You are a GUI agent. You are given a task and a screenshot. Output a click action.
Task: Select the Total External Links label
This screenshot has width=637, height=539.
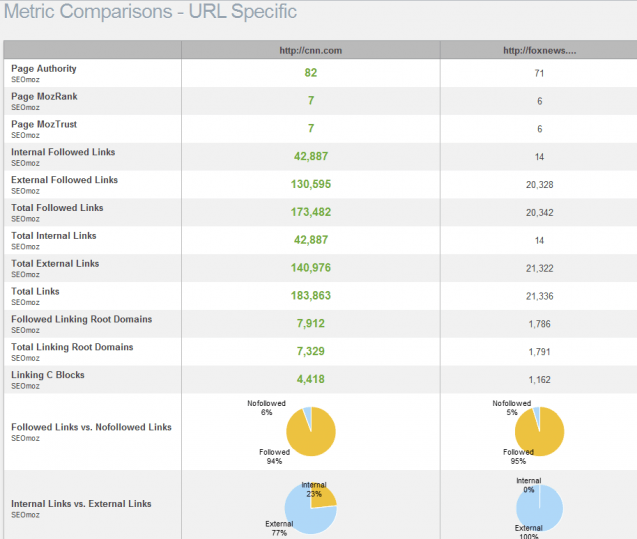click(55, 263)
